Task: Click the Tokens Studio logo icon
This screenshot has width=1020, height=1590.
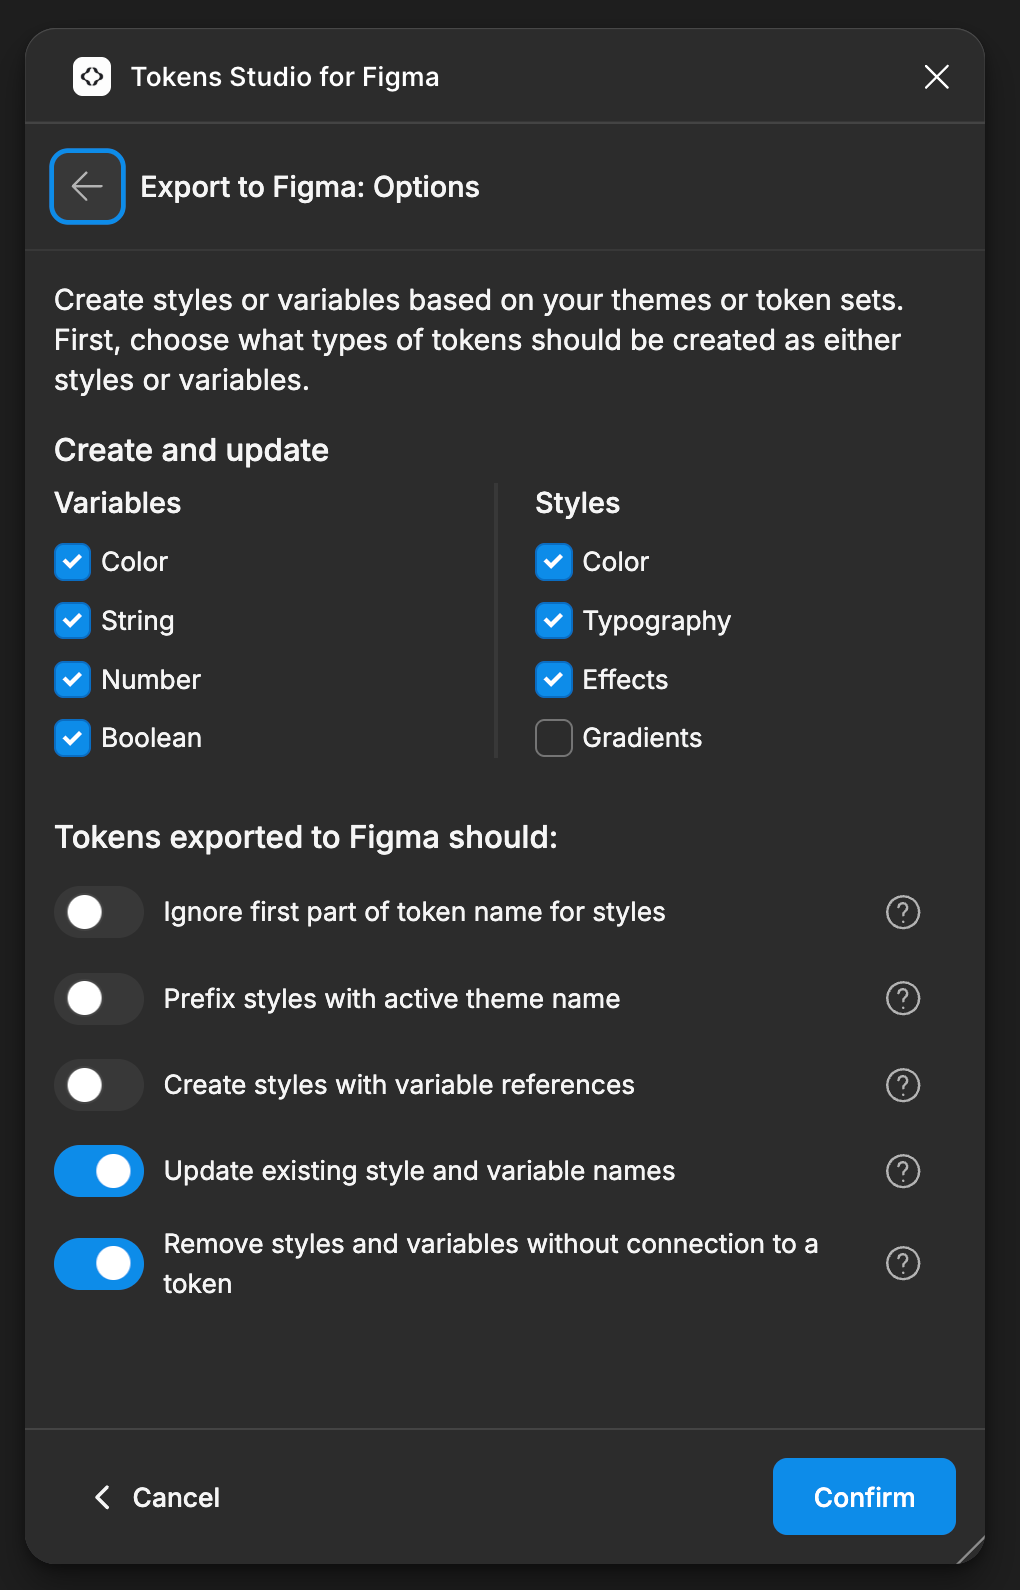Action: 92,77
